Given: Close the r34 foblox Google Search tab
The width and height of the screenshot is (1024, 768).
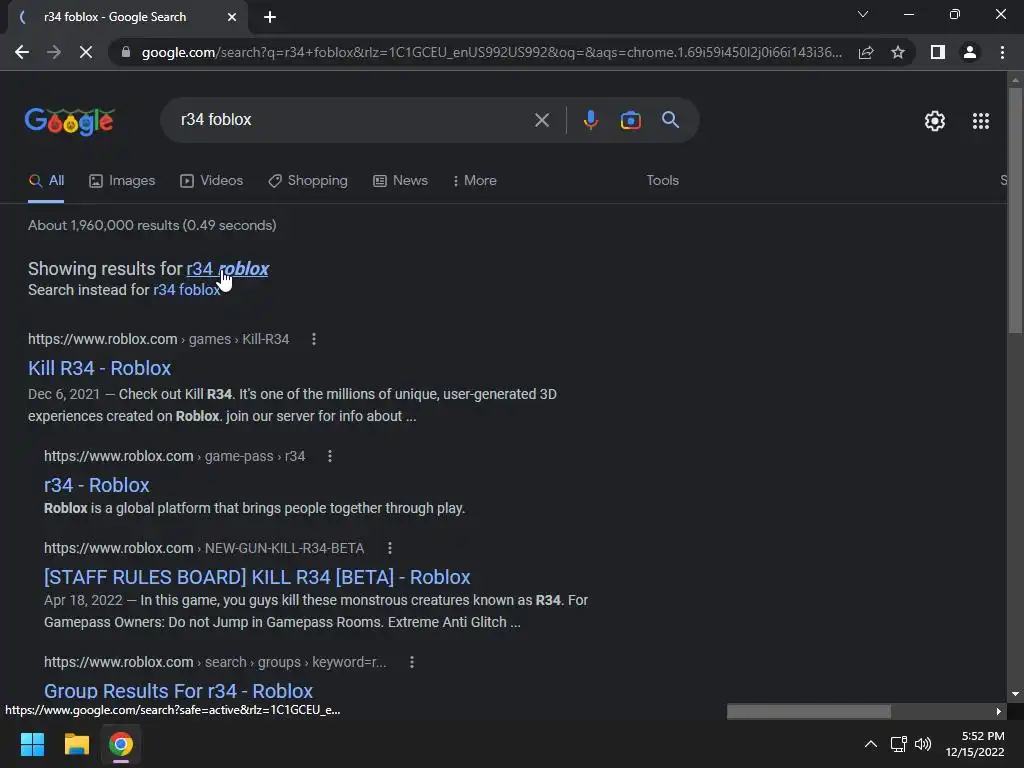Looking at the screenshot, I should (232, 17).
